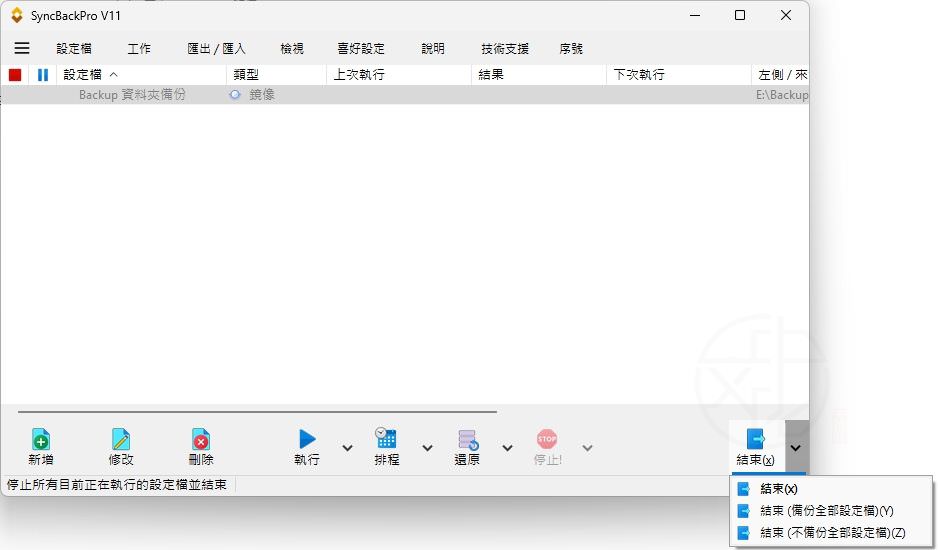Open 排程 (Schedule) calendar icon

click(x=386, y=438)
